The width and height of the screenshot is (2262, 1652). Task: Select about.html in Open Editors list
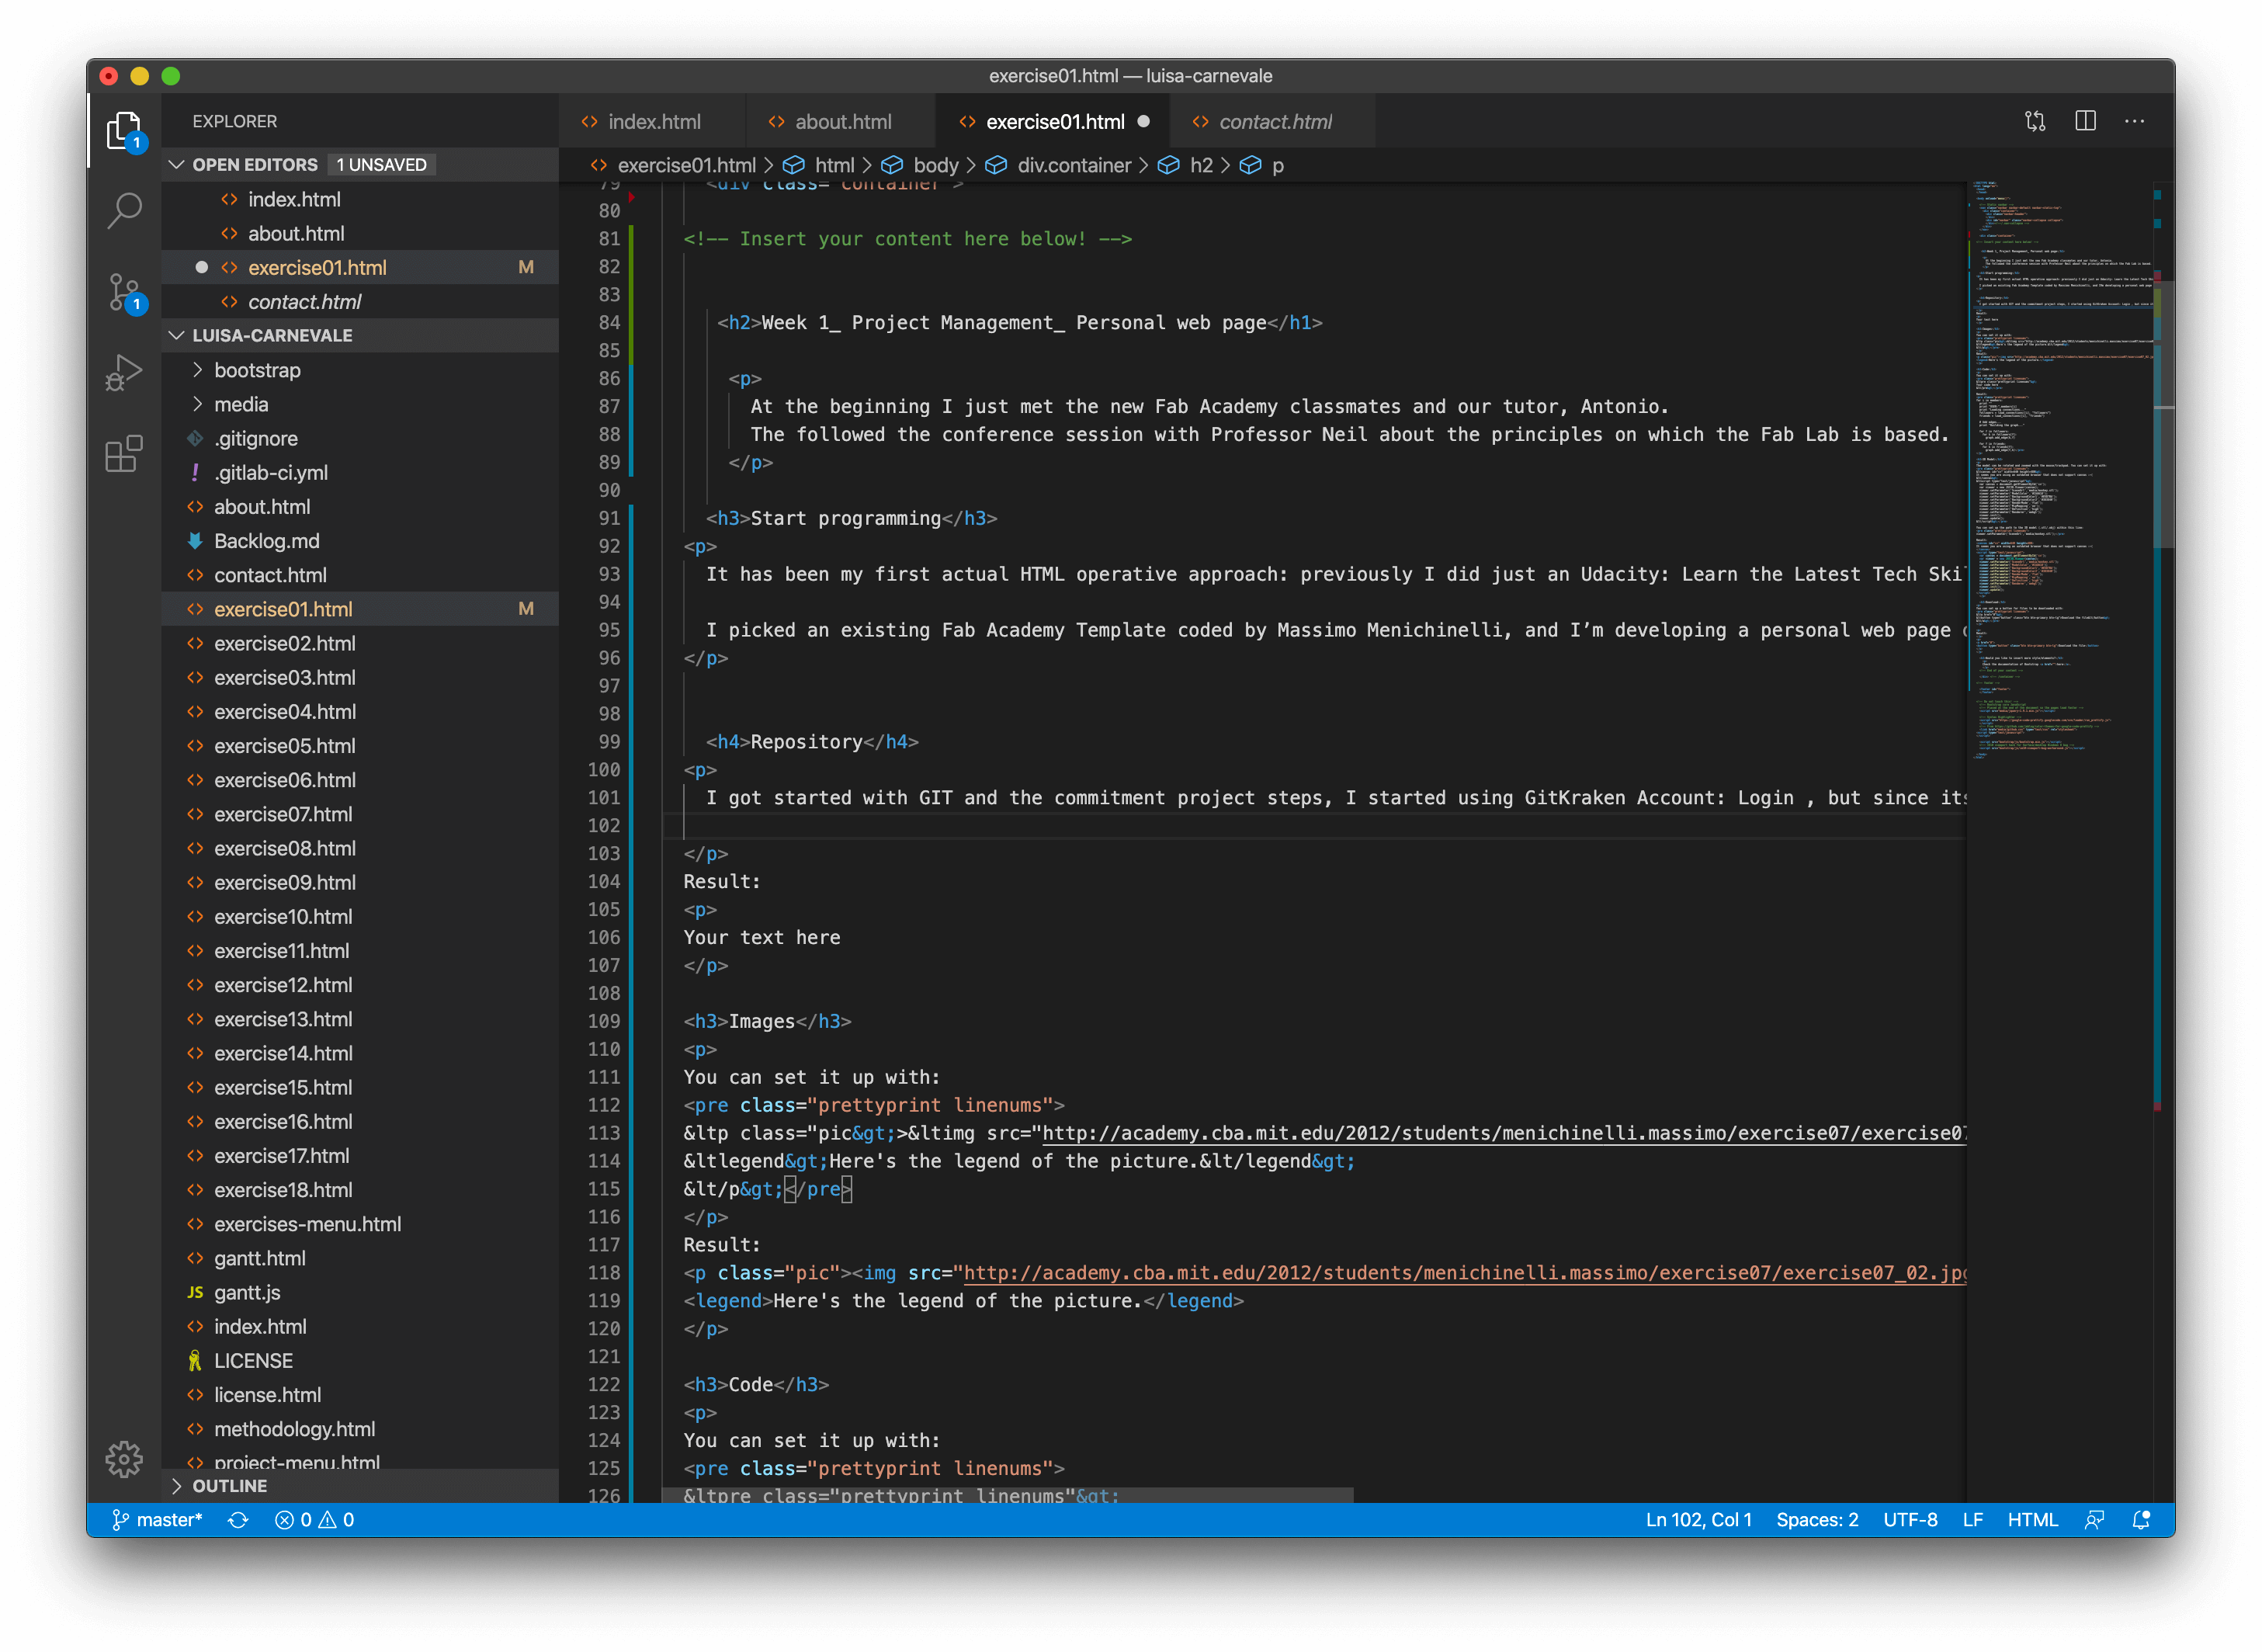[360, 233]
